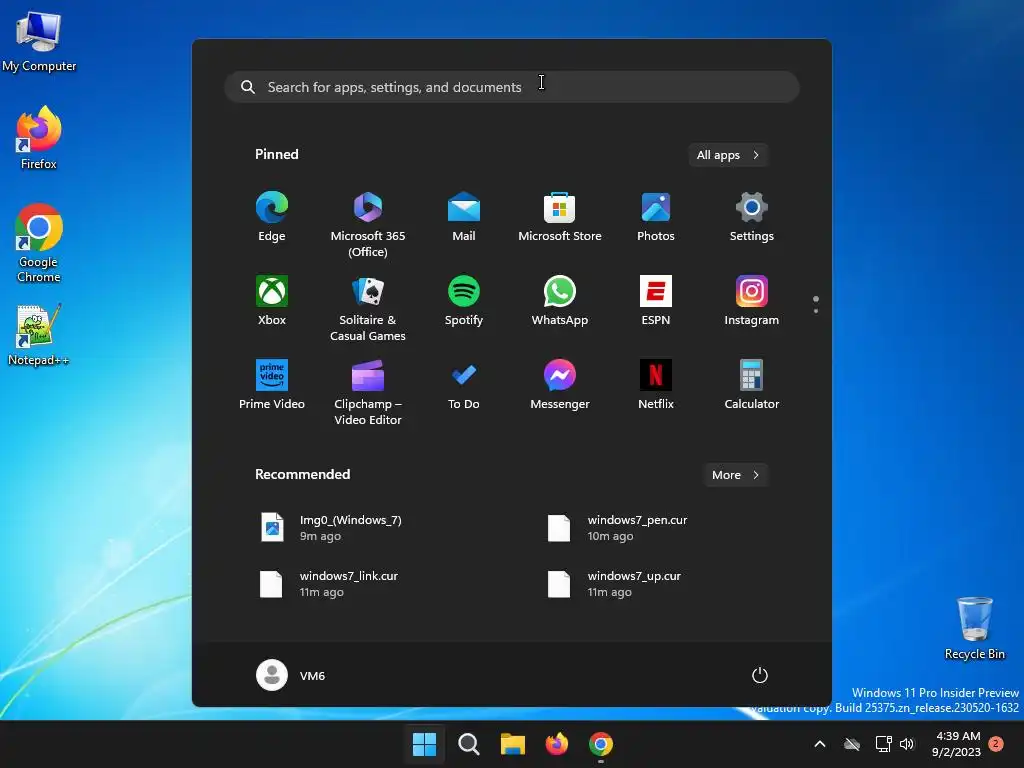Viewport: 1024px width, 768px height.
Task: Open Clipchamp Video Editor
Action: (x=368, y=392)
